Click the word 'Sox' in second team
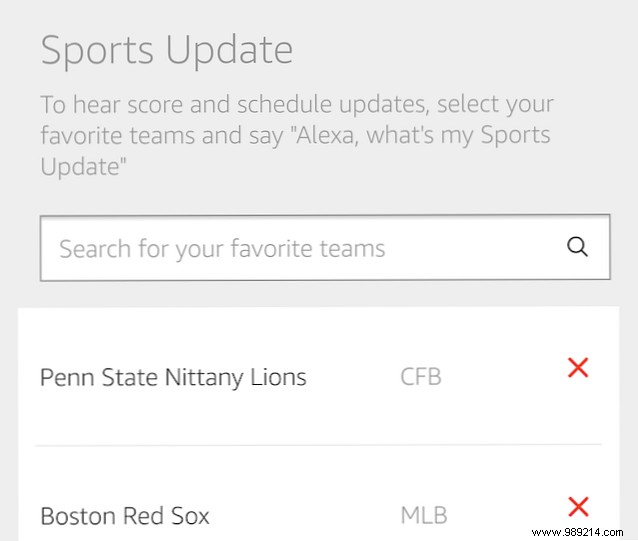Viewport: 638px width, 541px height. (x=189, y=516)
